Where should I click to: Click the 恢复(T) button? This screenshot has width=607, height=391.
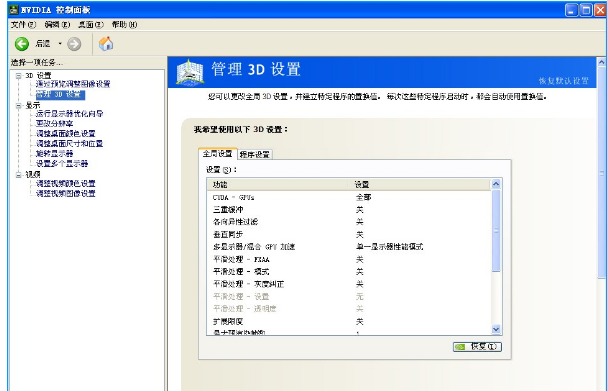[477, 346]
